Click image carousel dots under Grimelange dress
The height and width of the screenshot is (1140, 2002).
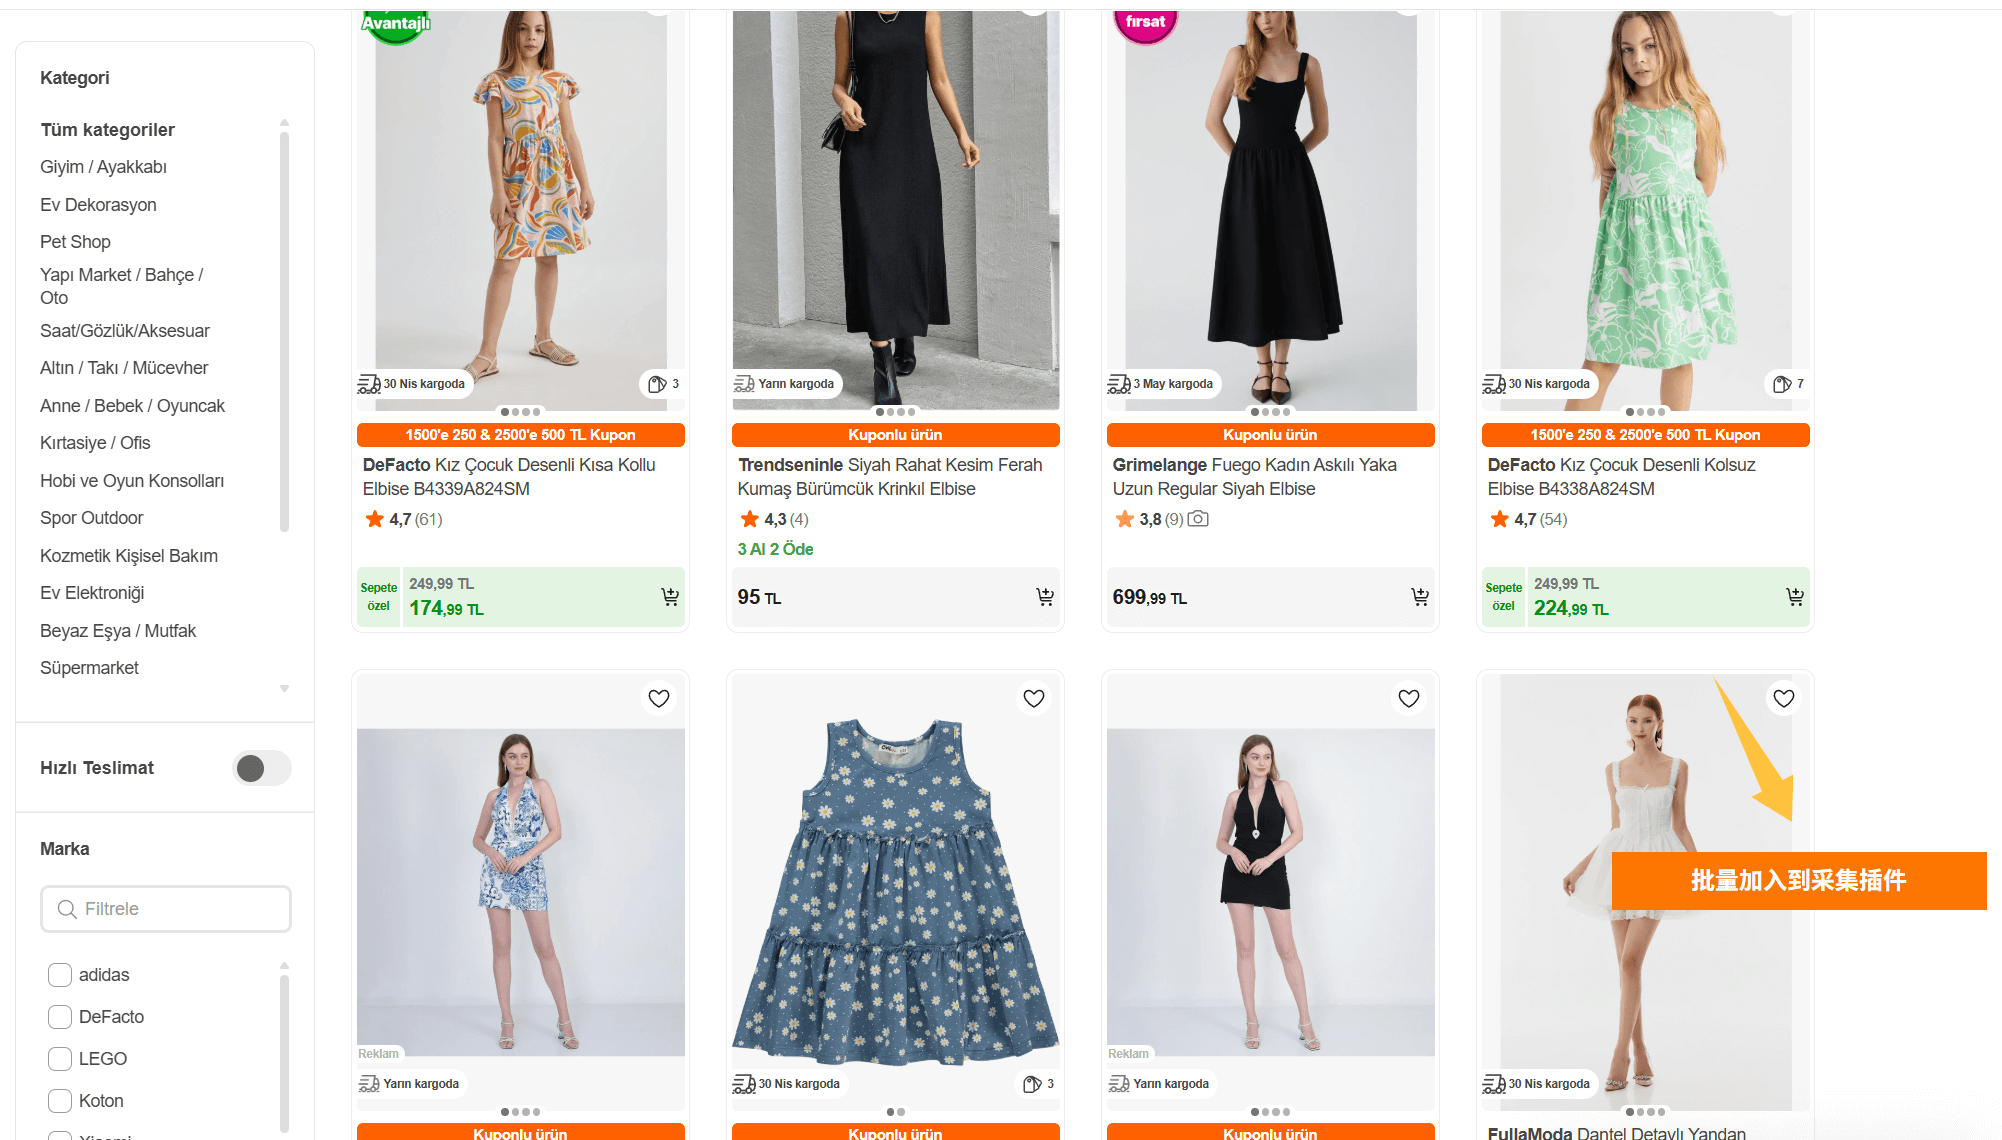point(1271,412)
